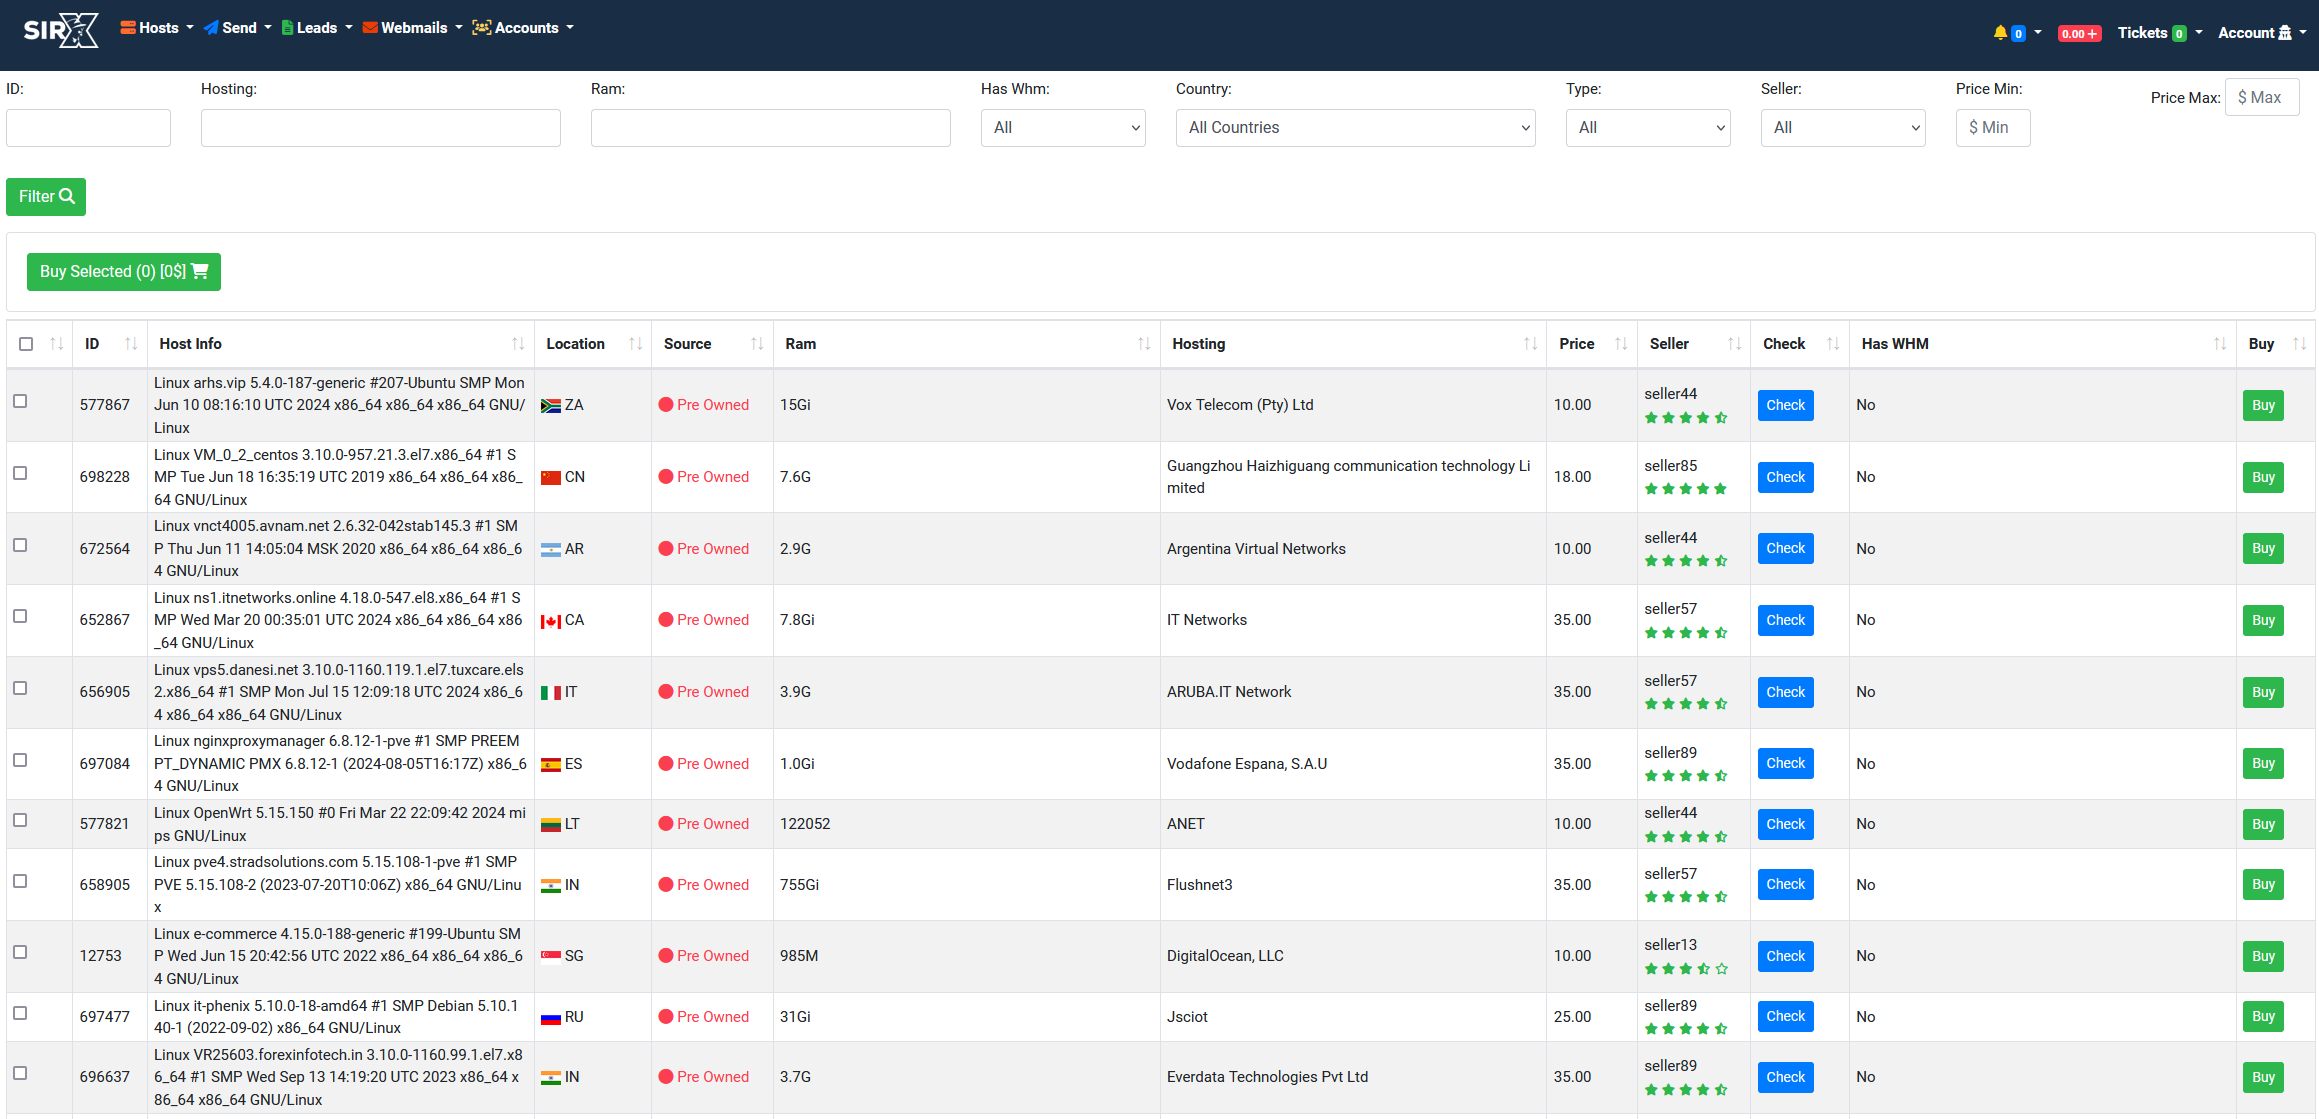The width and height of the screenshot is (2319, 1119).
Task: Click the Singapore flag in row 12753
Action: click(x=550, y=957)
